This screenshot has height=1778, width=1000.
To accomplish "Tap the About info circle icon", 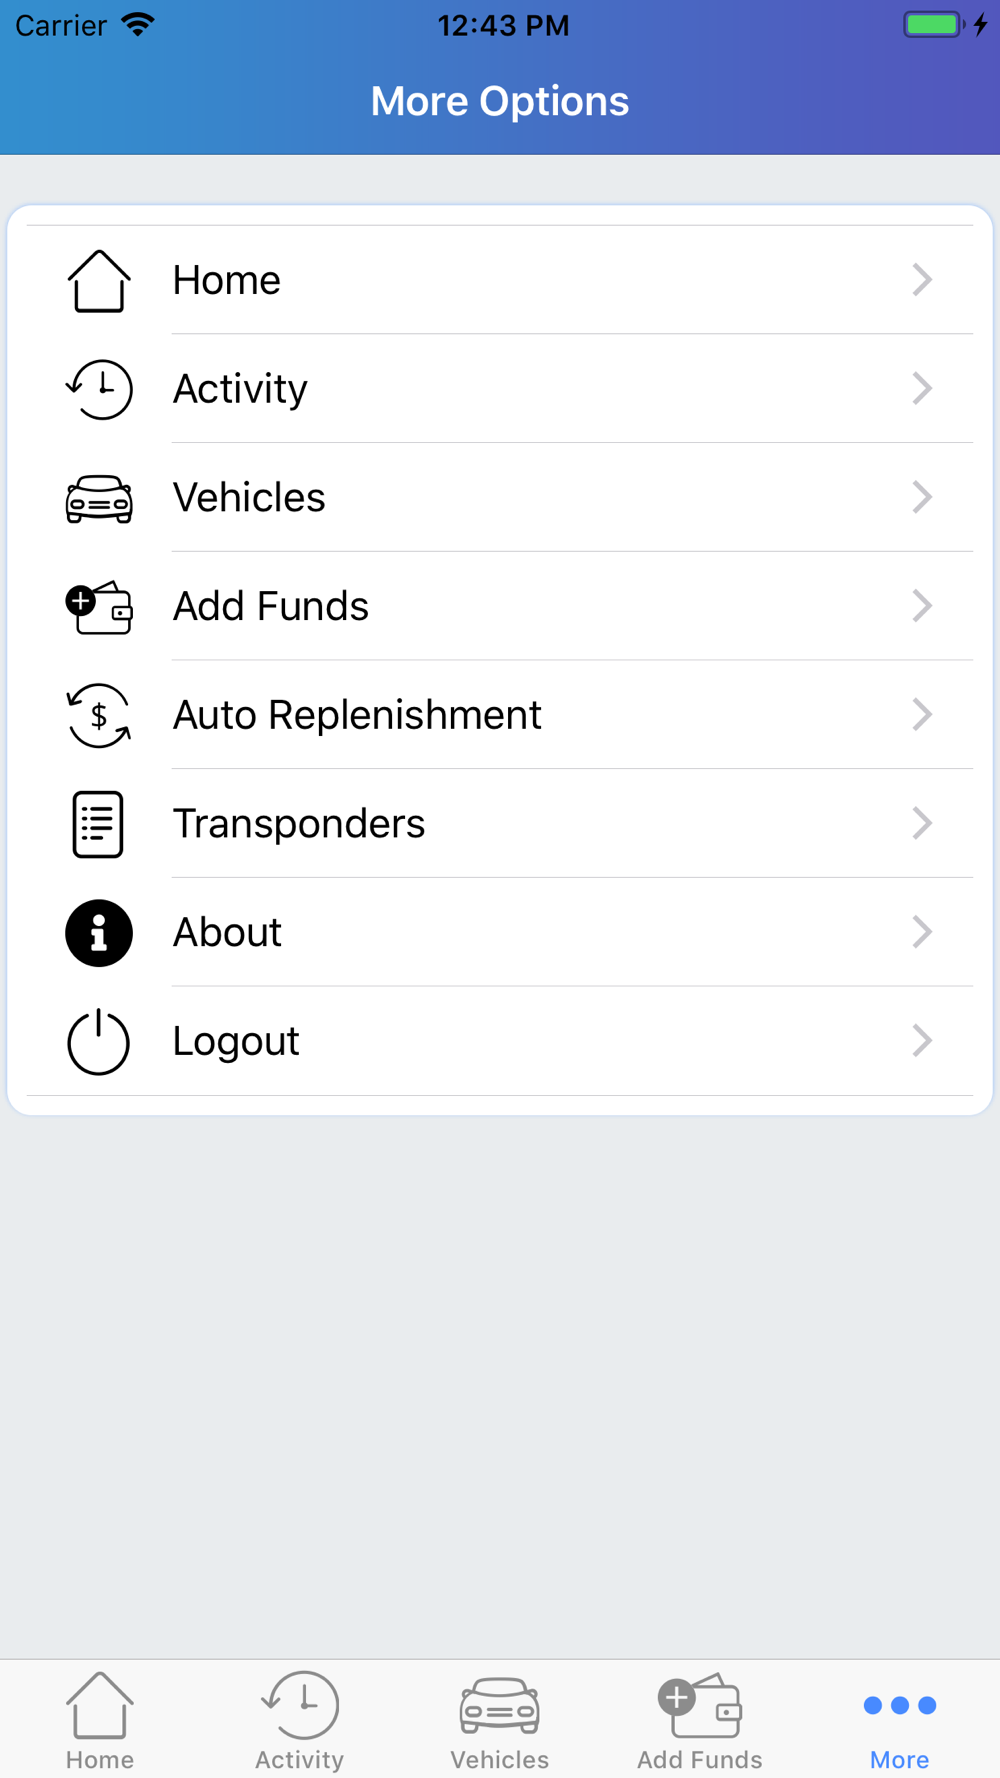I will click(99, 933).
